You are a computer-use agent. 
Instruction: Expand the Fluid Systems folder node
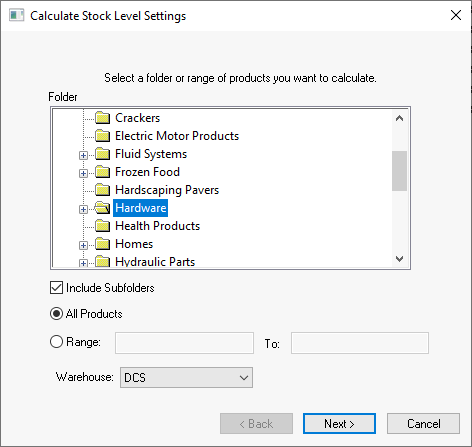(83, 155)
